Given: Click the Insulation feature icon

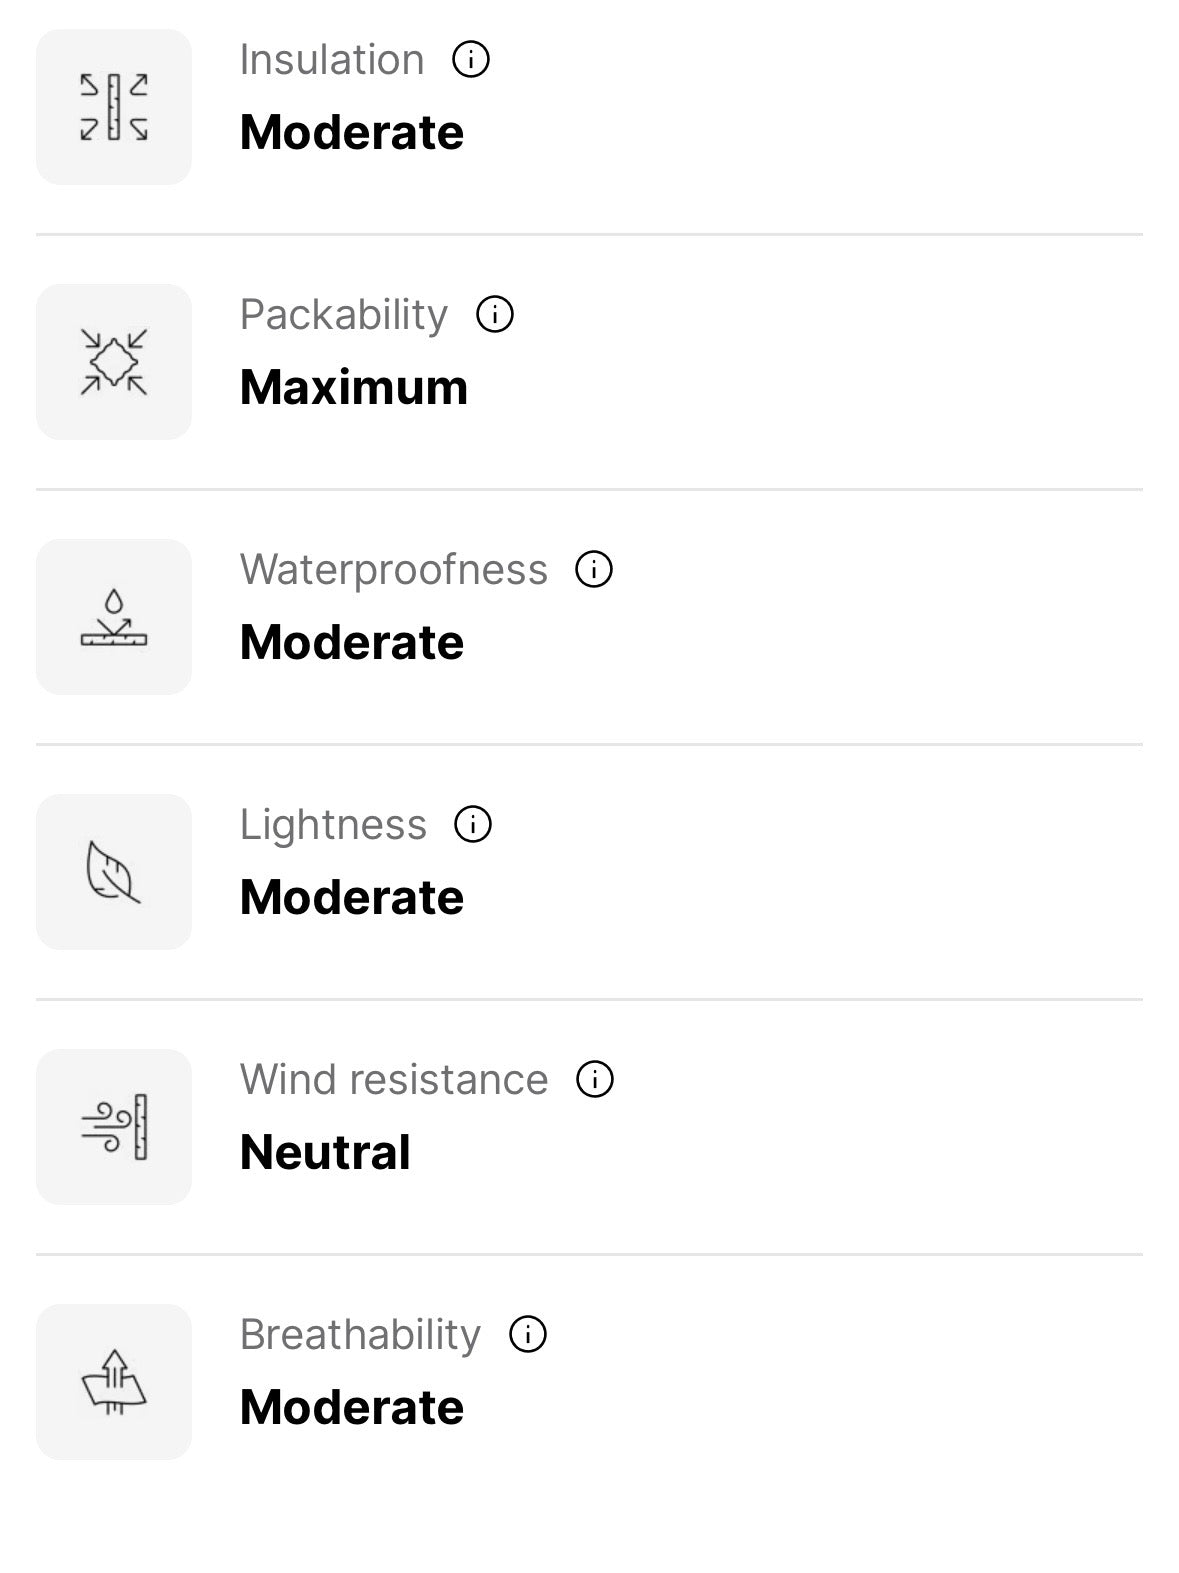Looking at the screenshot, I should (114, 107).
